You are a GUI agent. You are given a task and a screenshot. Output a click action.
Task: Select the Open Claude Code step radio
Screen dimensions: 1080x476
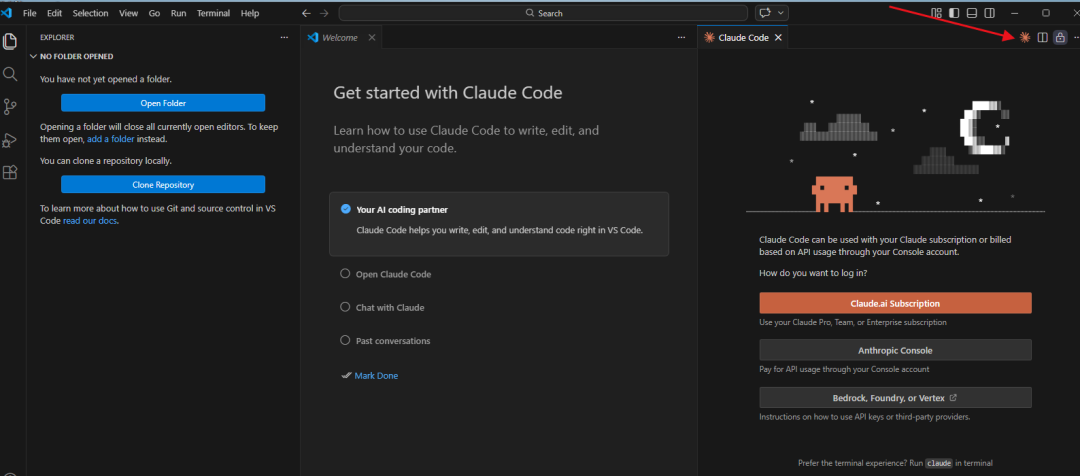coord(346,274)
